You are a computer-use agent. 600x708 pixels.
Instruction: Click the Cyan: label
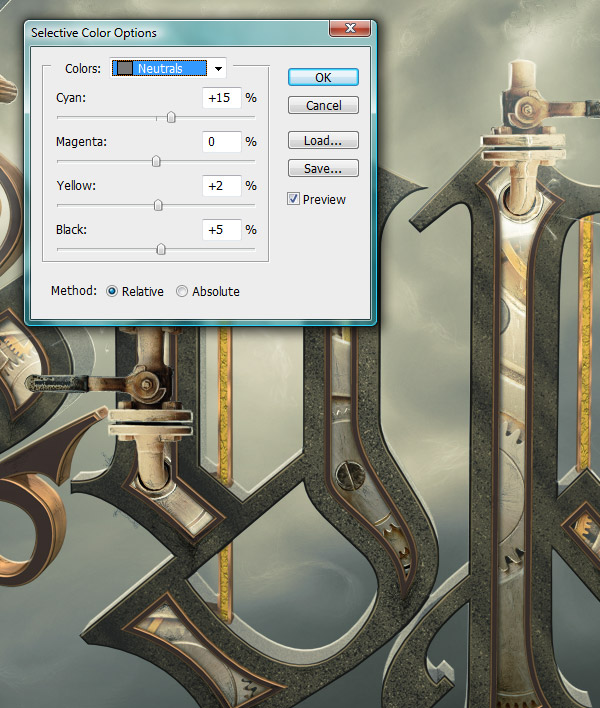71,98
